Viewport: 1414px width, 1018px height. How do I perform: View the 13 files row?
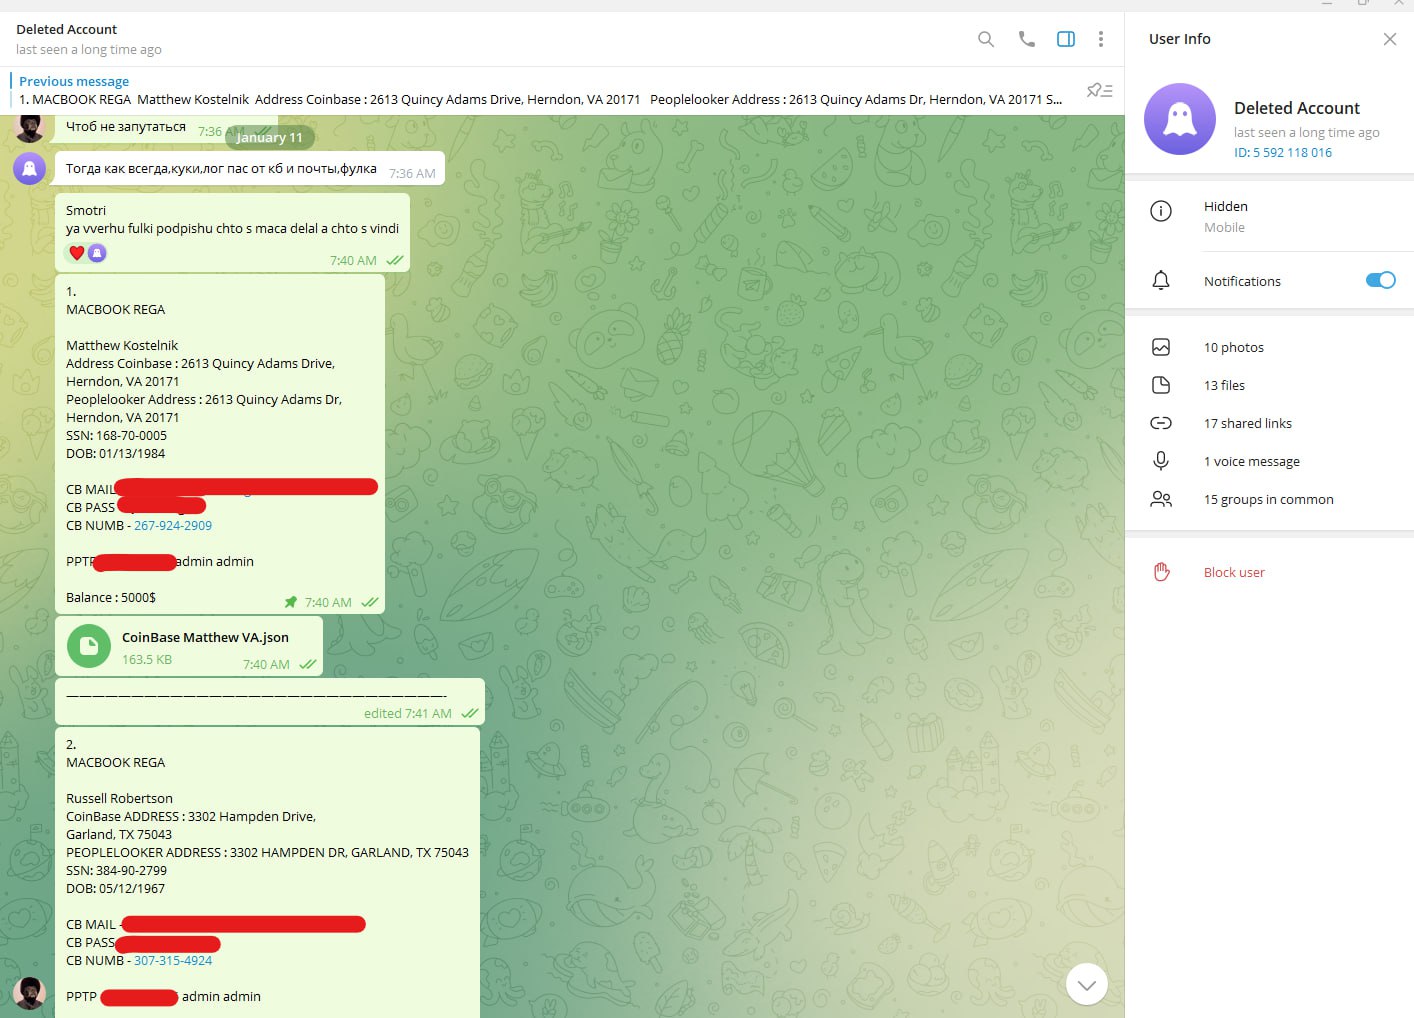[1270, 385]
